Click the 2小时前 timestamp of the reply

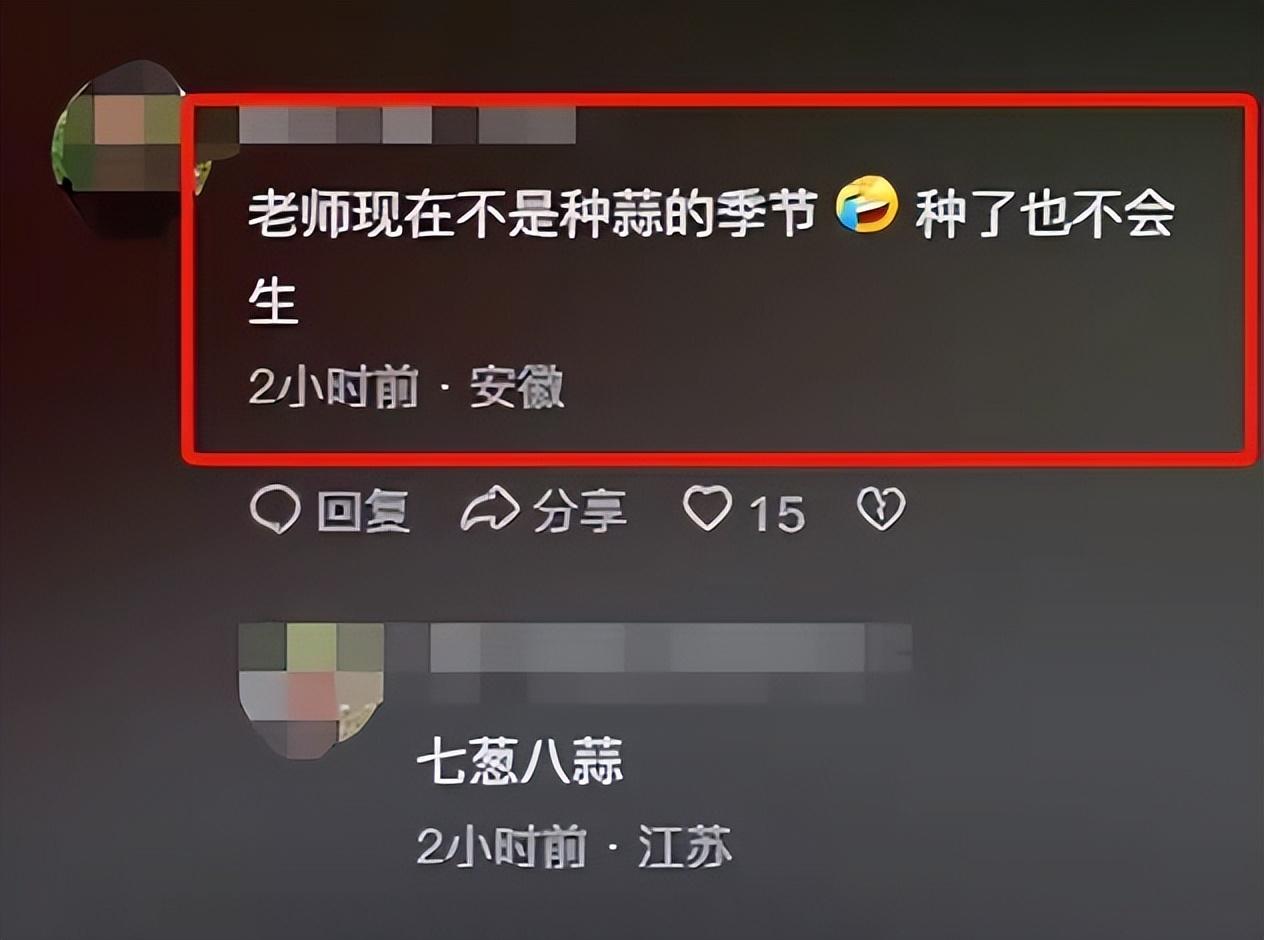501,849
